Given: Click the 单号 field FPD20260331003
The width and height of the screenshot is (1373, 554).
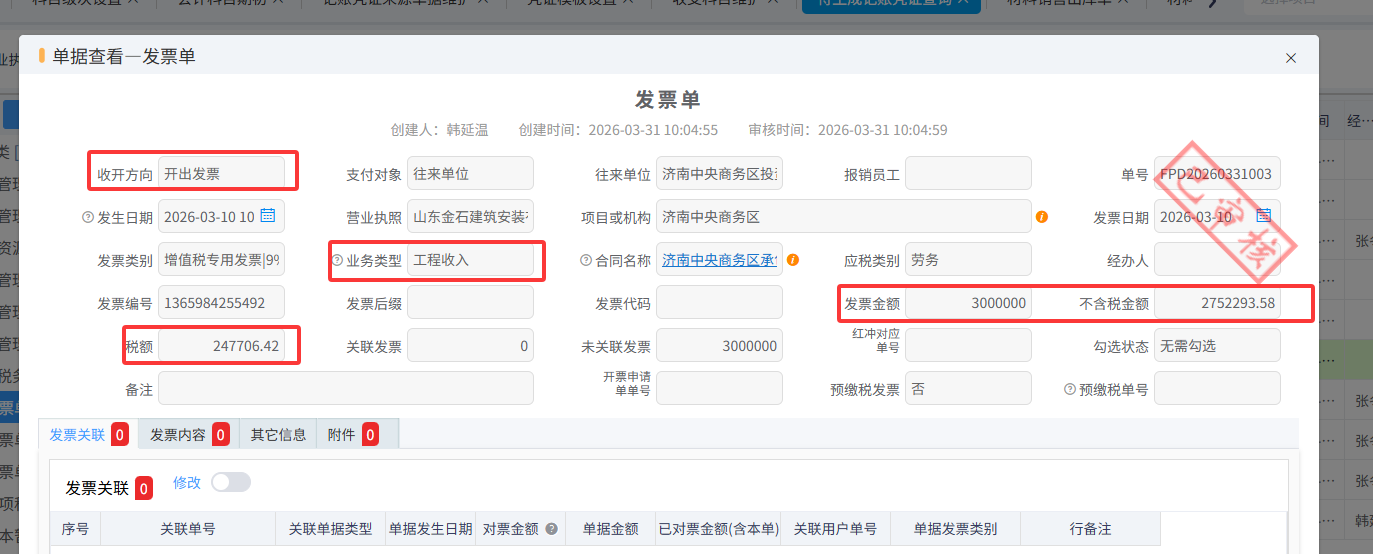Looking at the screenshot, I should point(1217,173).
